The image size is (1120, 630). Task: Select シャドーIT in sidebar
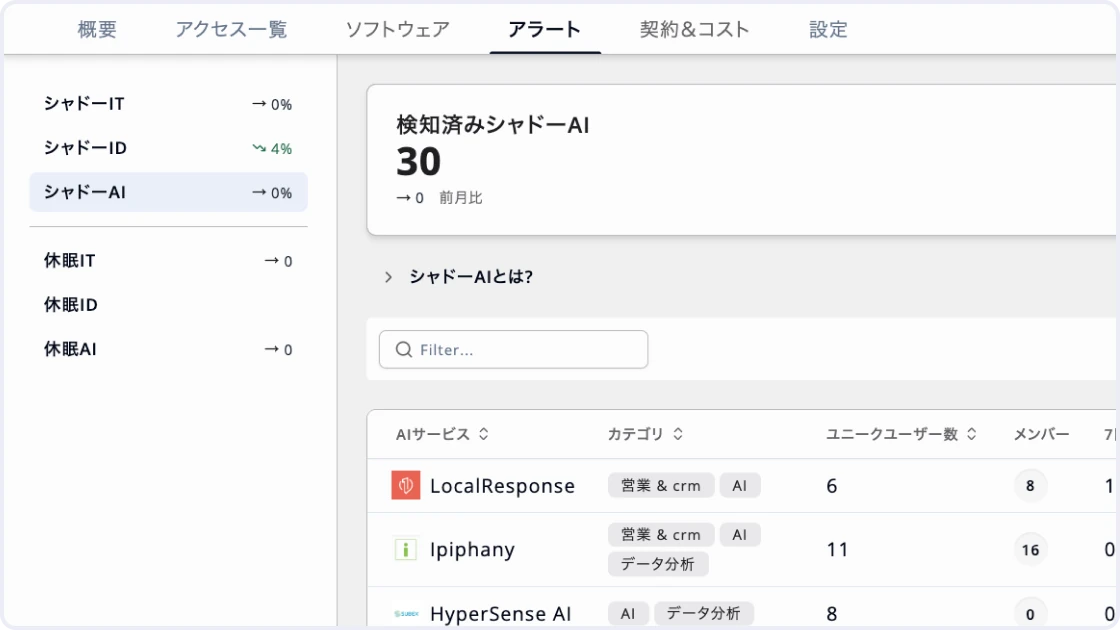click(169, 104)
